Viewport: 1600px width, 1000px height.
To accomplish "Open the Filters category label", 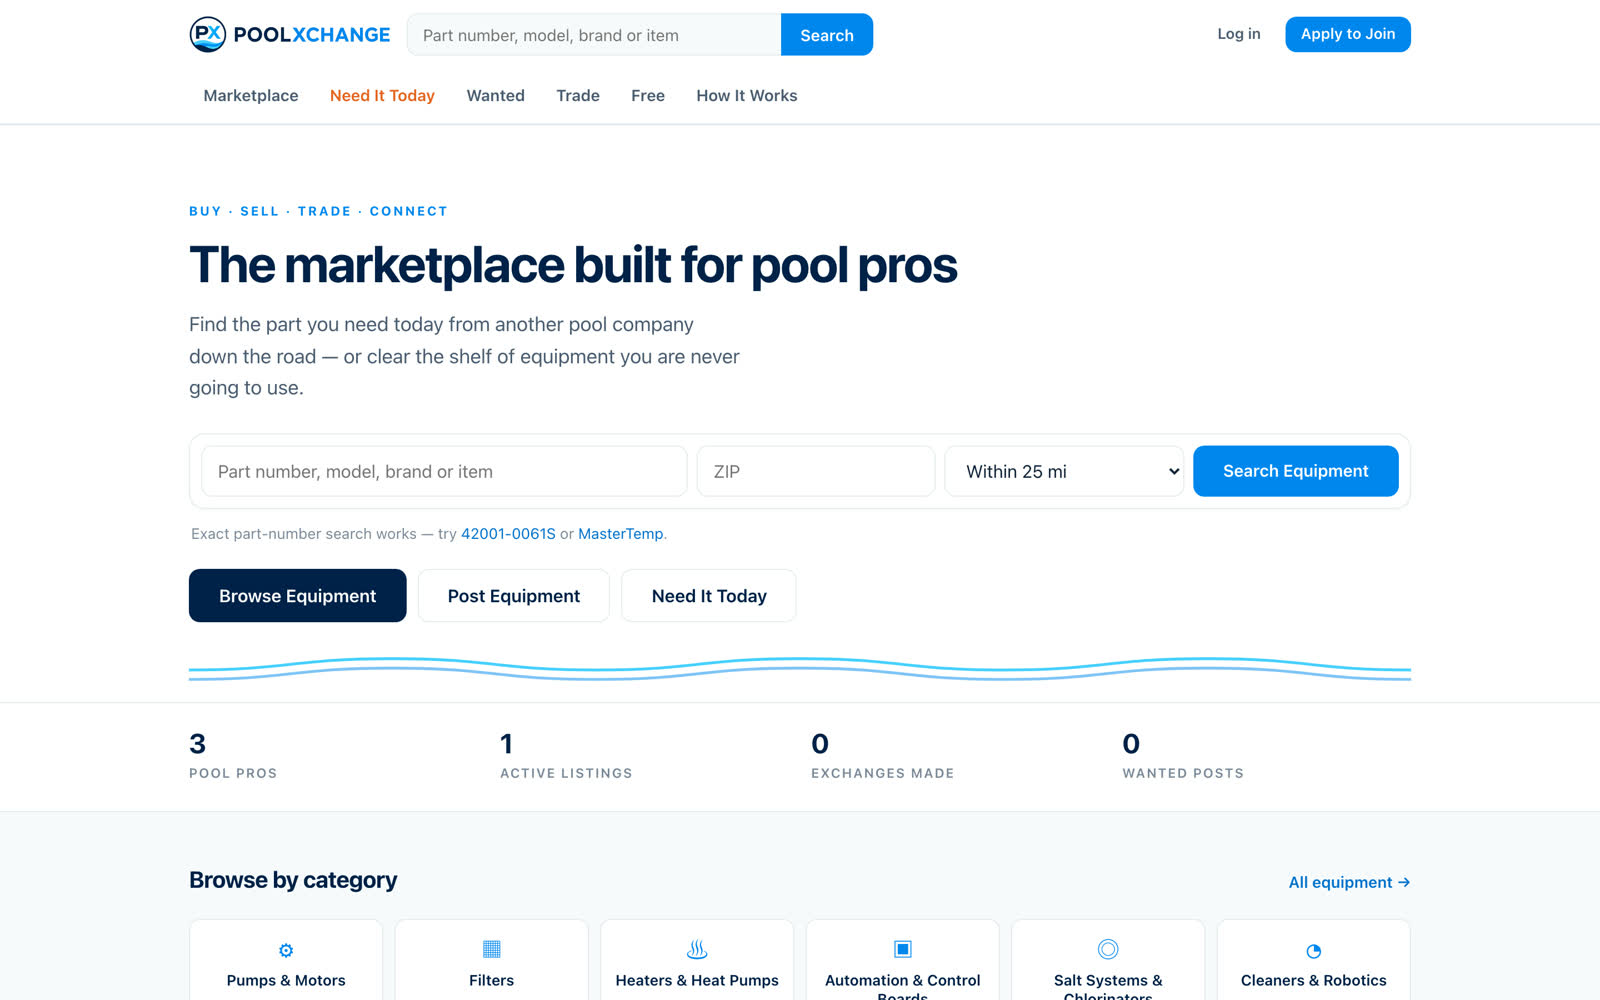I will (492, 981).
